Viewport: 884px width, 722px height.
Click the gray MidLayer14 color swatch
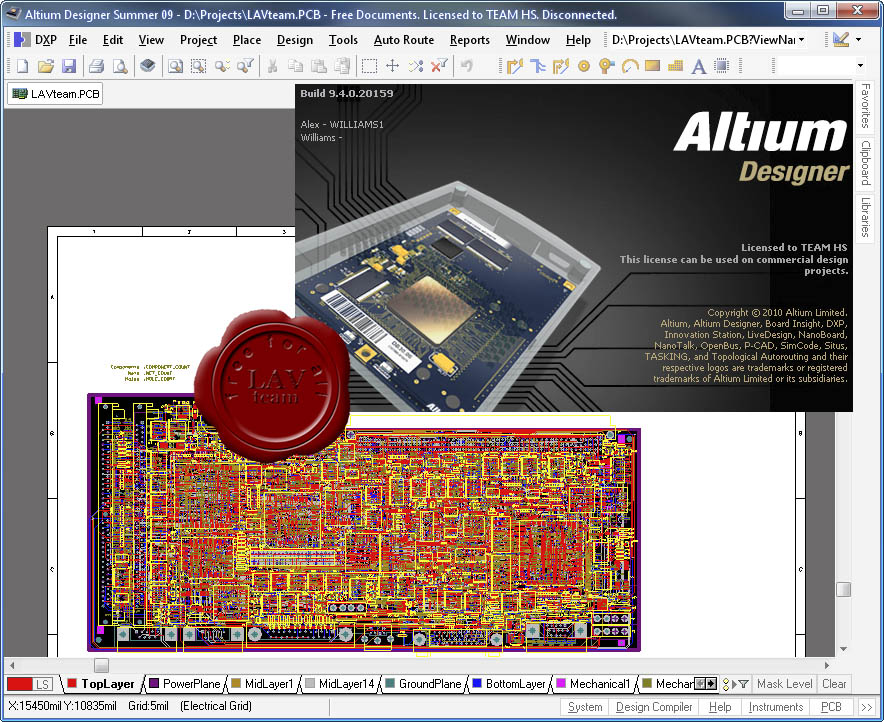(x=310, y=684)
